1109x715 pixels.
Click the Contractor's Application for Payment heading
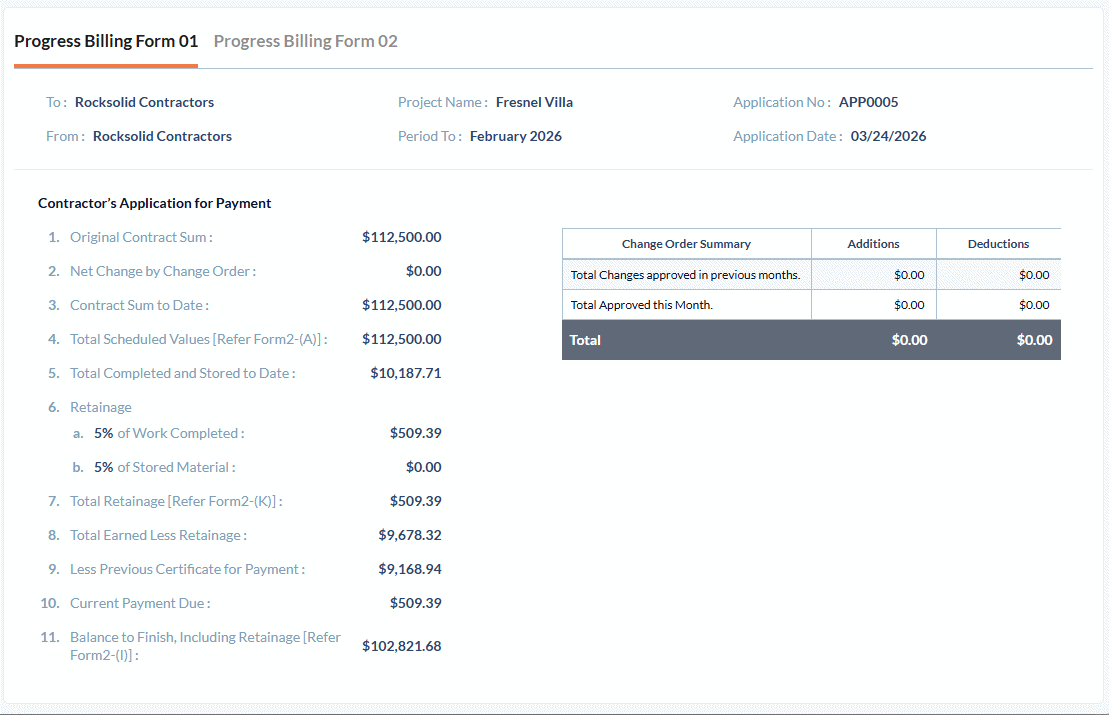pyautogui.click(x=154, y=203)
